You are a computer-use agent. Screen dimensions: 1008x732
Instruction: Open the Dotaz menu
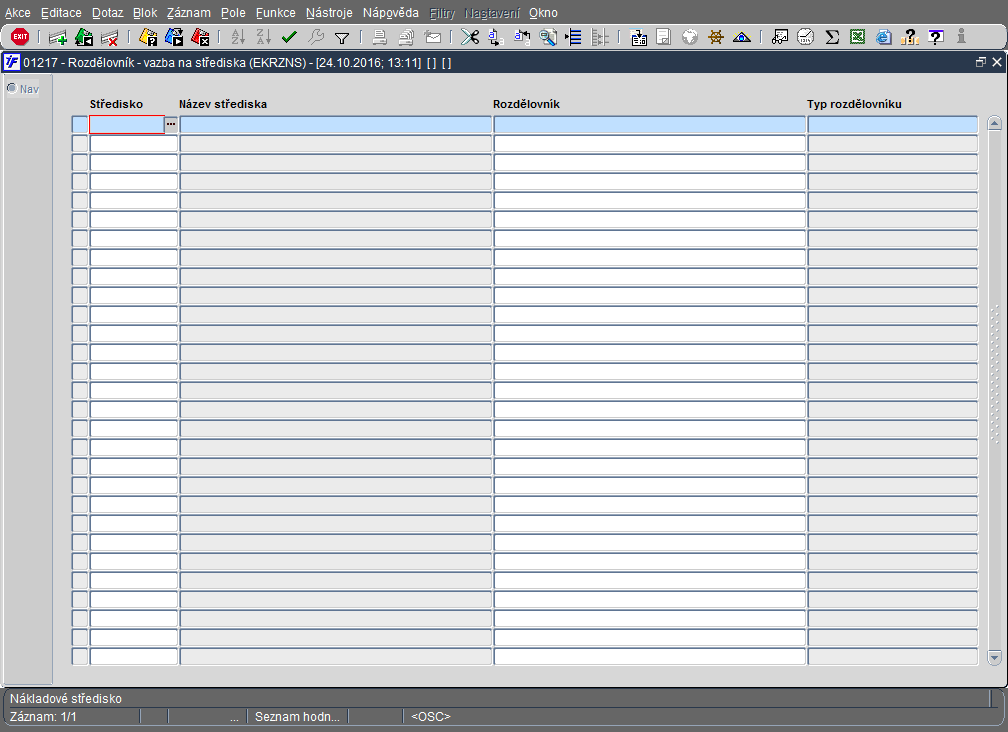click(x=107, y=13)
